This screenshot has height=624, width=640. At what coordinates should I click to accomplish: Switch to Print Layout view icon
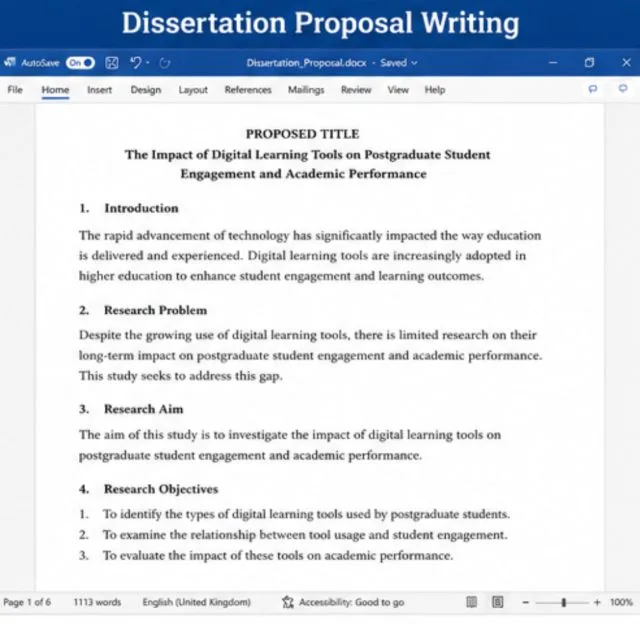click(x=498, y=602)
